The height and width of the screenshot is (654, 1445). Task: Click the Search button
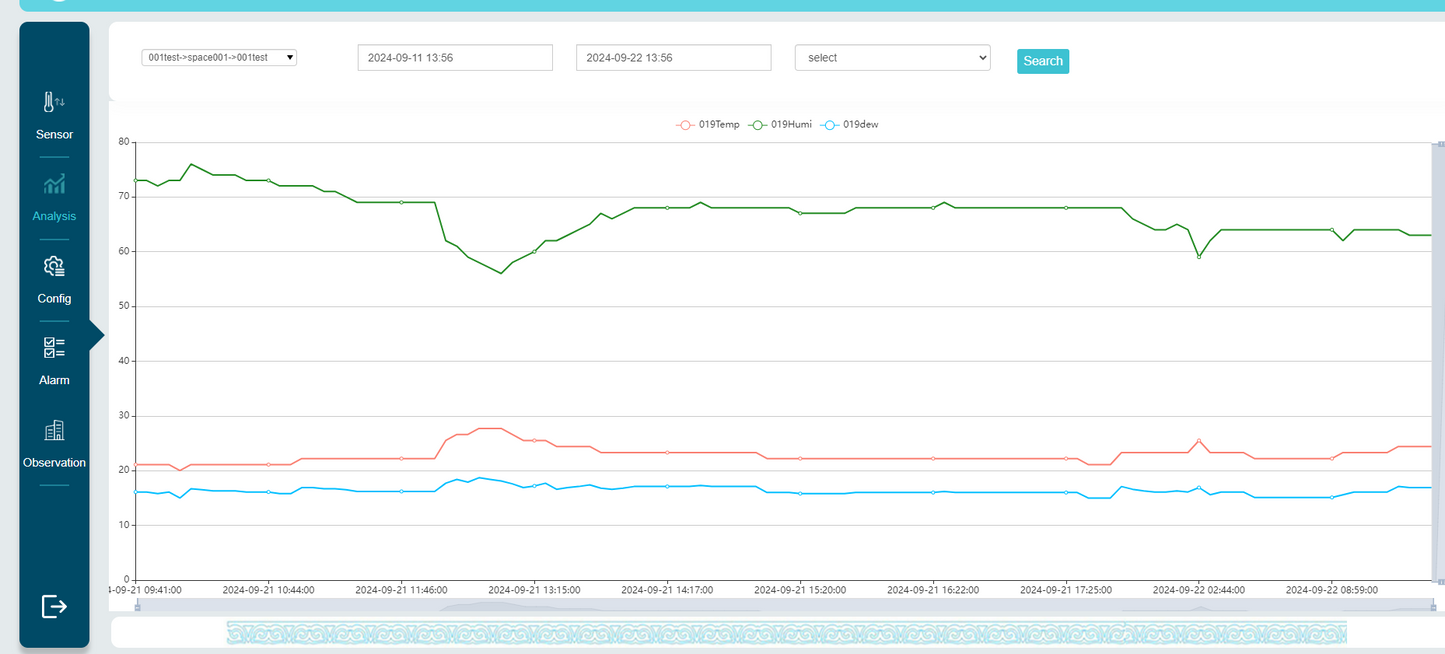[1042, 61]
